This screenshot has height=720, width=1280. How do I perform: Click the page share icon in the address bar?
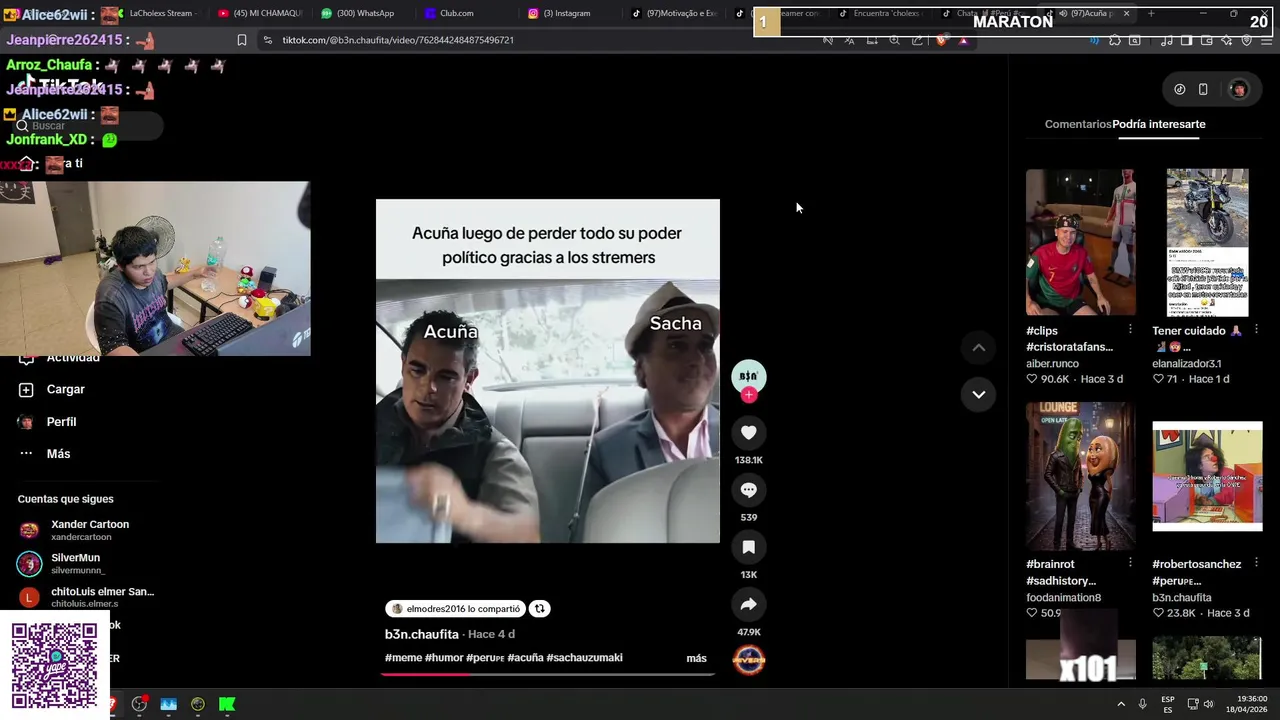(917, 40)
